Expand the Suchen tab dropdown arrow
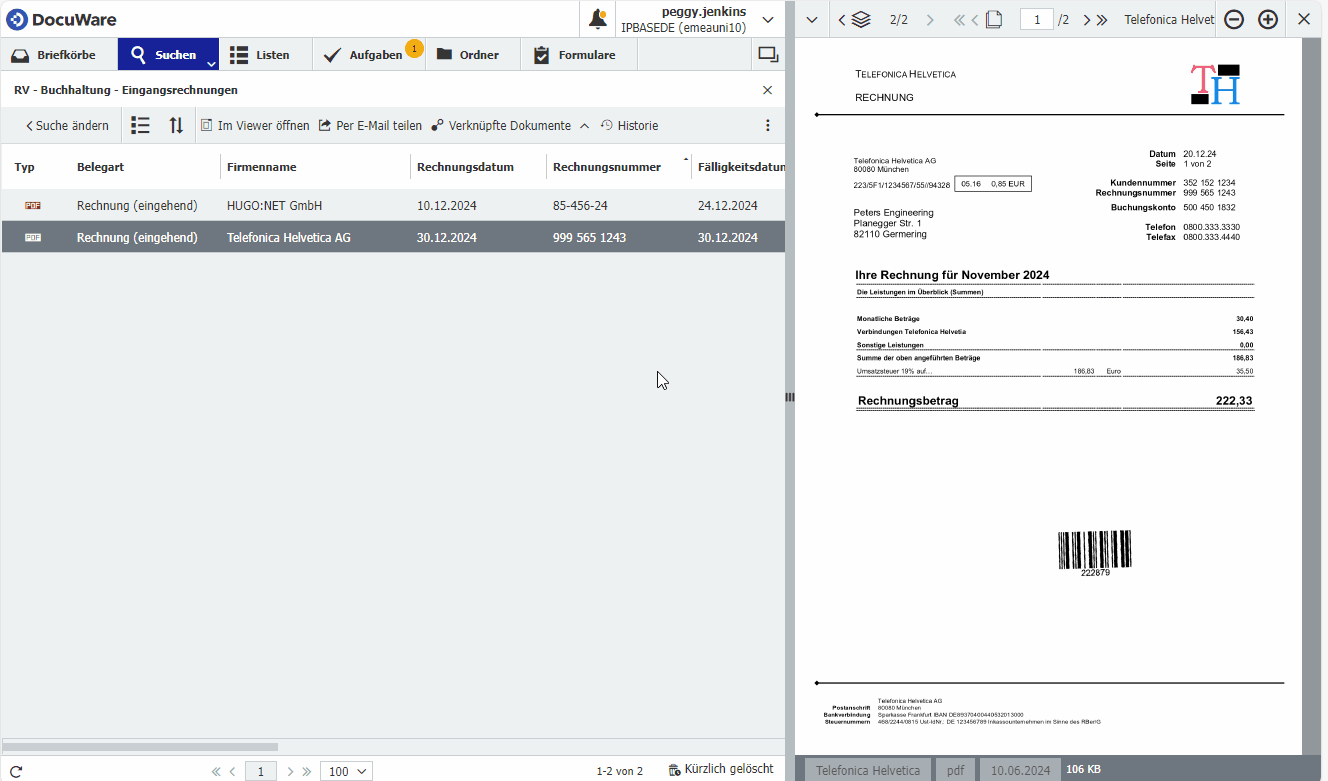 (211, 63)
